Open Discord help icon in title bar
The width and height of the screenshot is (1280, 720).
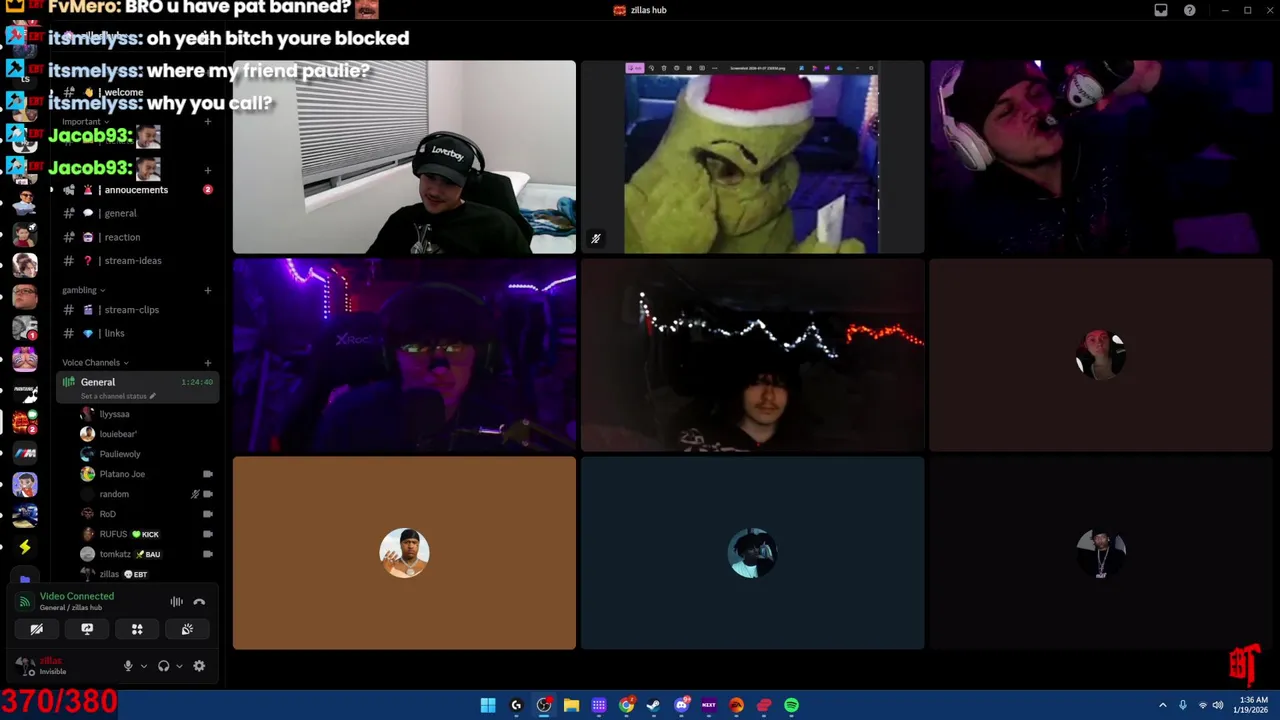[x=1189, y=10]
